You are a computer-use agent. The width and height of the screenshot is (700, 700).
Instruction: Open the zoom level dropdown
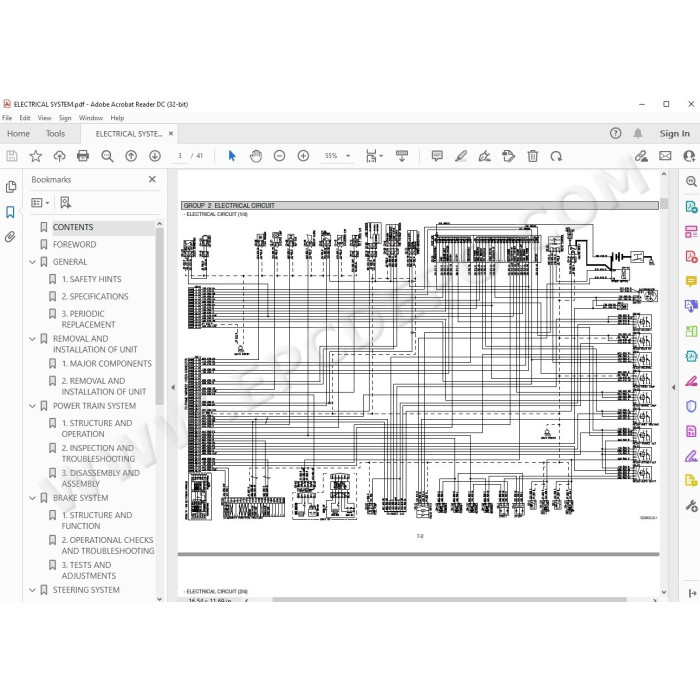348,156
